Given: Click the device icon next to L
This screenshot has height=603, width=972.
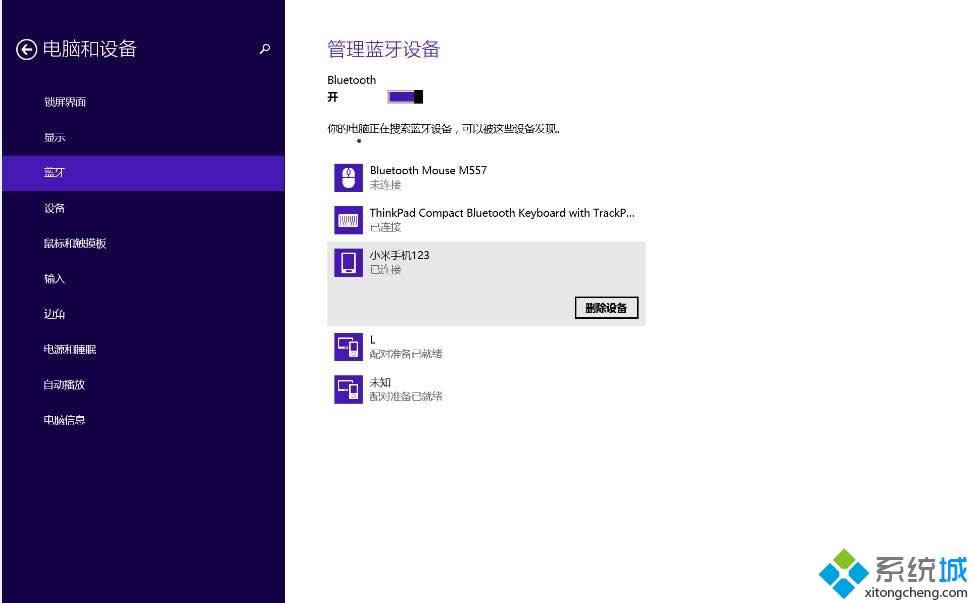Looking at the screenshot, I should coord(347,345).
